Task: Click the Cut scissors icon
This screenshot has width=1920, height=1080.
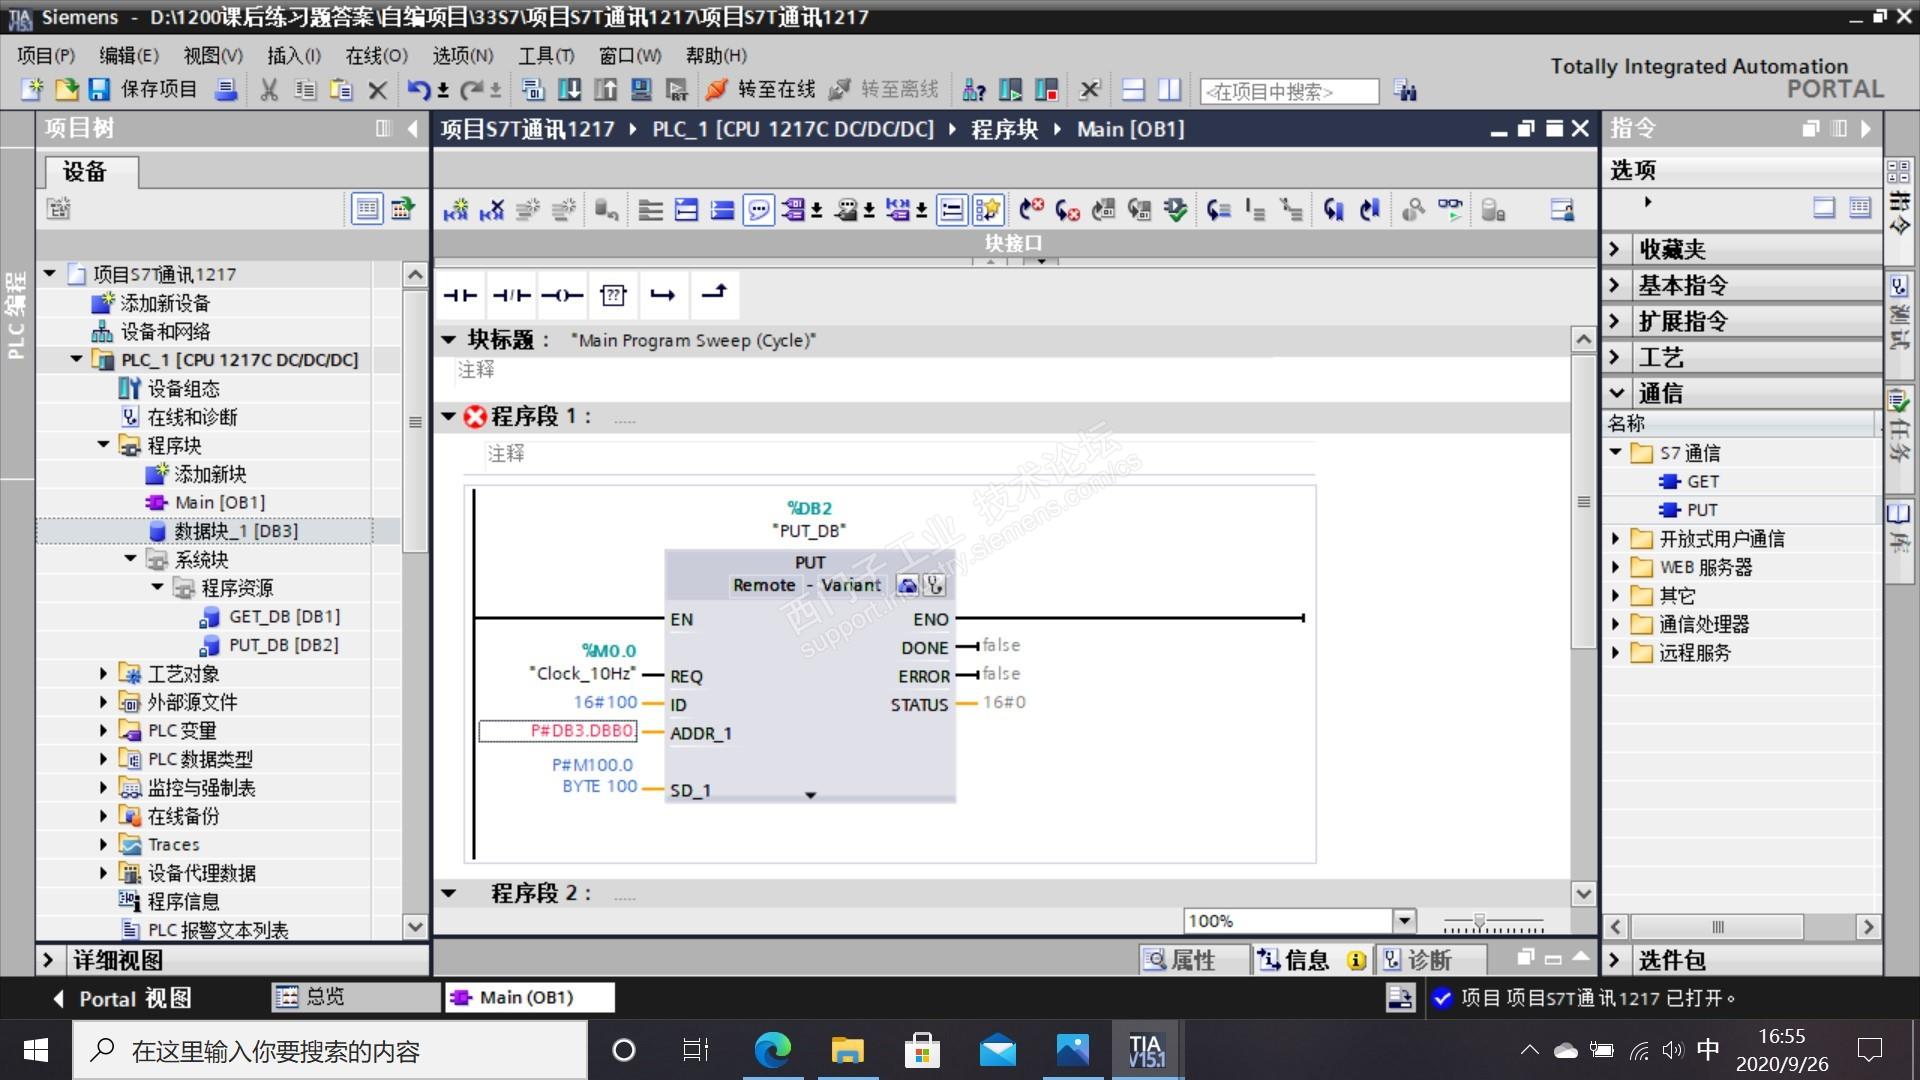Action: point(269,90)
